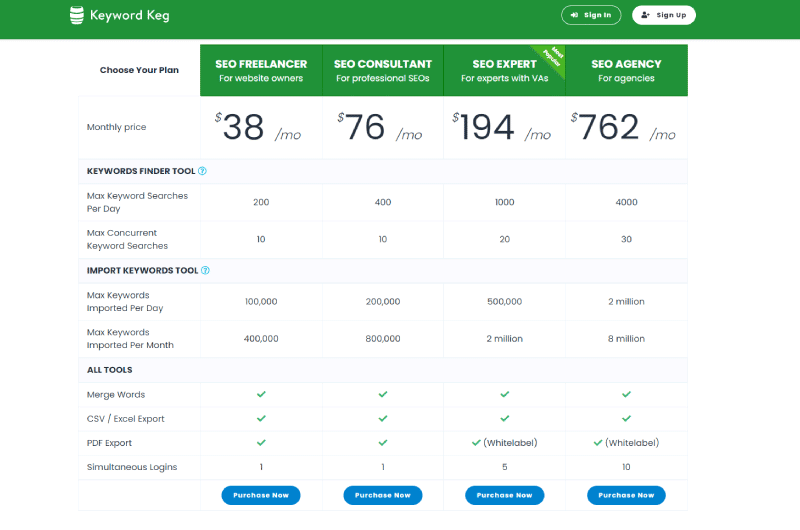Image resolution: width=800 pixels, height=530 pixels.
Task: Click the 'Simultaneous Logins' row label
Action: (x=132, y=467)
